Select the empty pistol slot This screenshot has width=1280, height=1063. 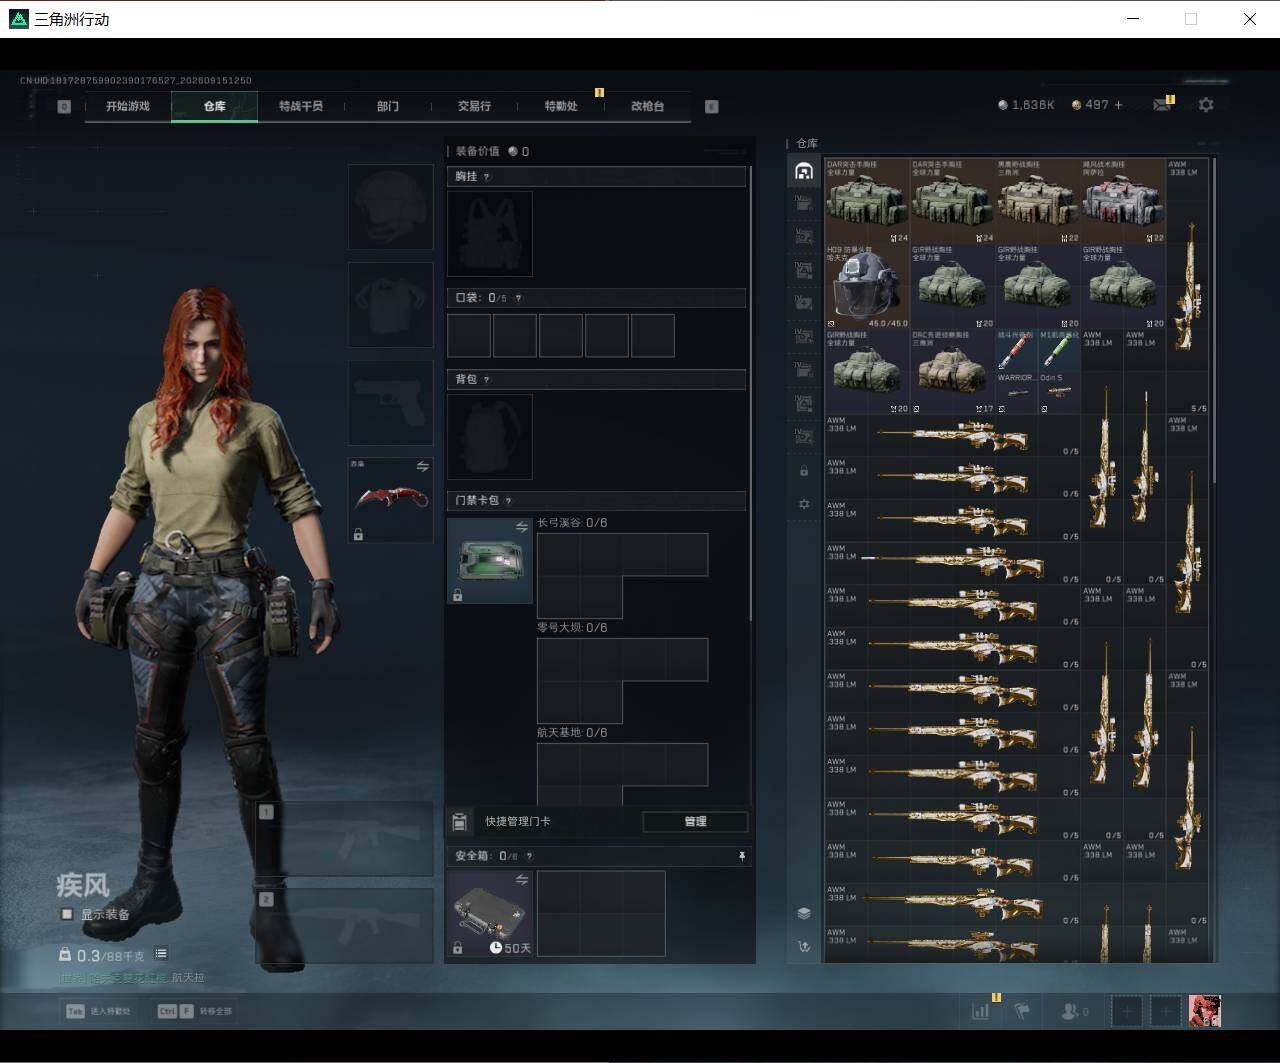click(390, 403)
